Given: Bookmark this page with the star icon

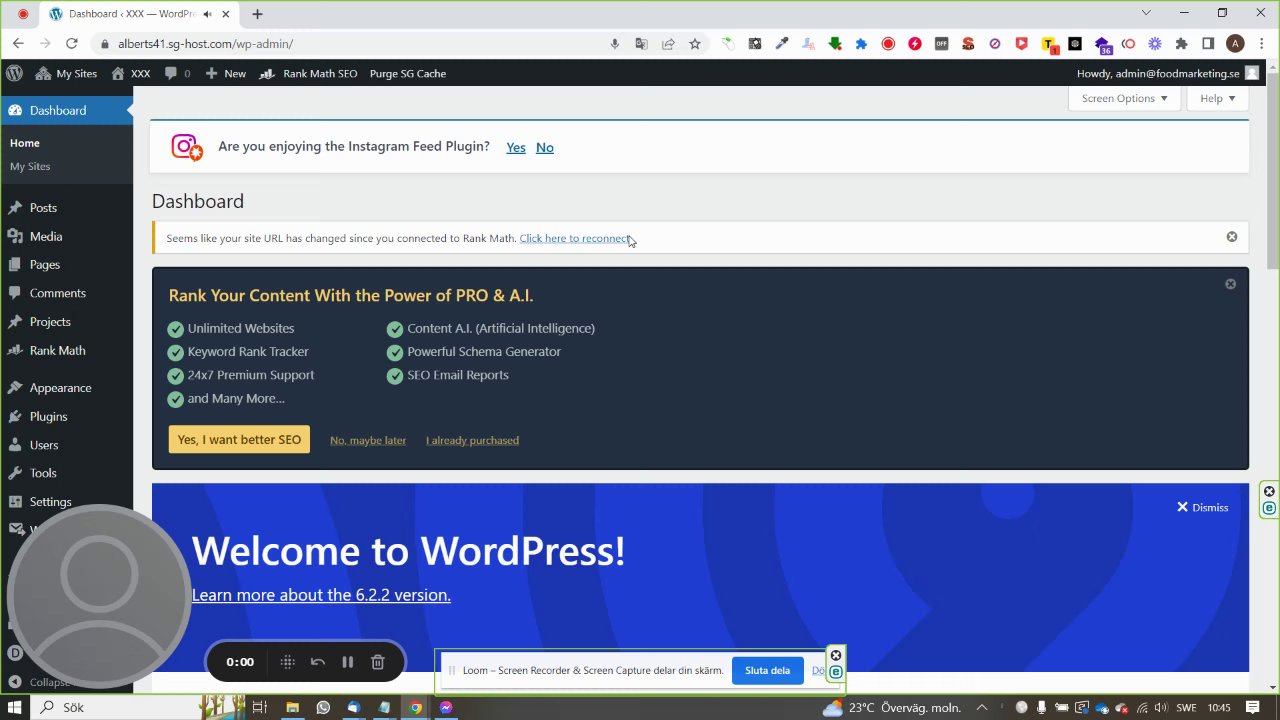Looking at the screenshot, I should pyautogui.click(x=695, y=44).
